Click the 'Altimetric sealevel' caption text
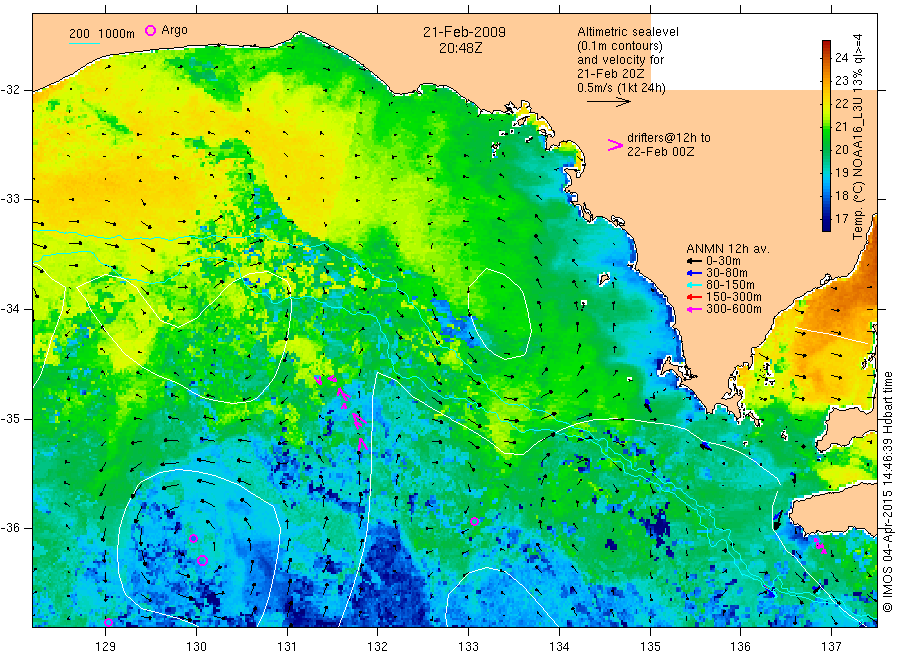 [x=628, y=32]
